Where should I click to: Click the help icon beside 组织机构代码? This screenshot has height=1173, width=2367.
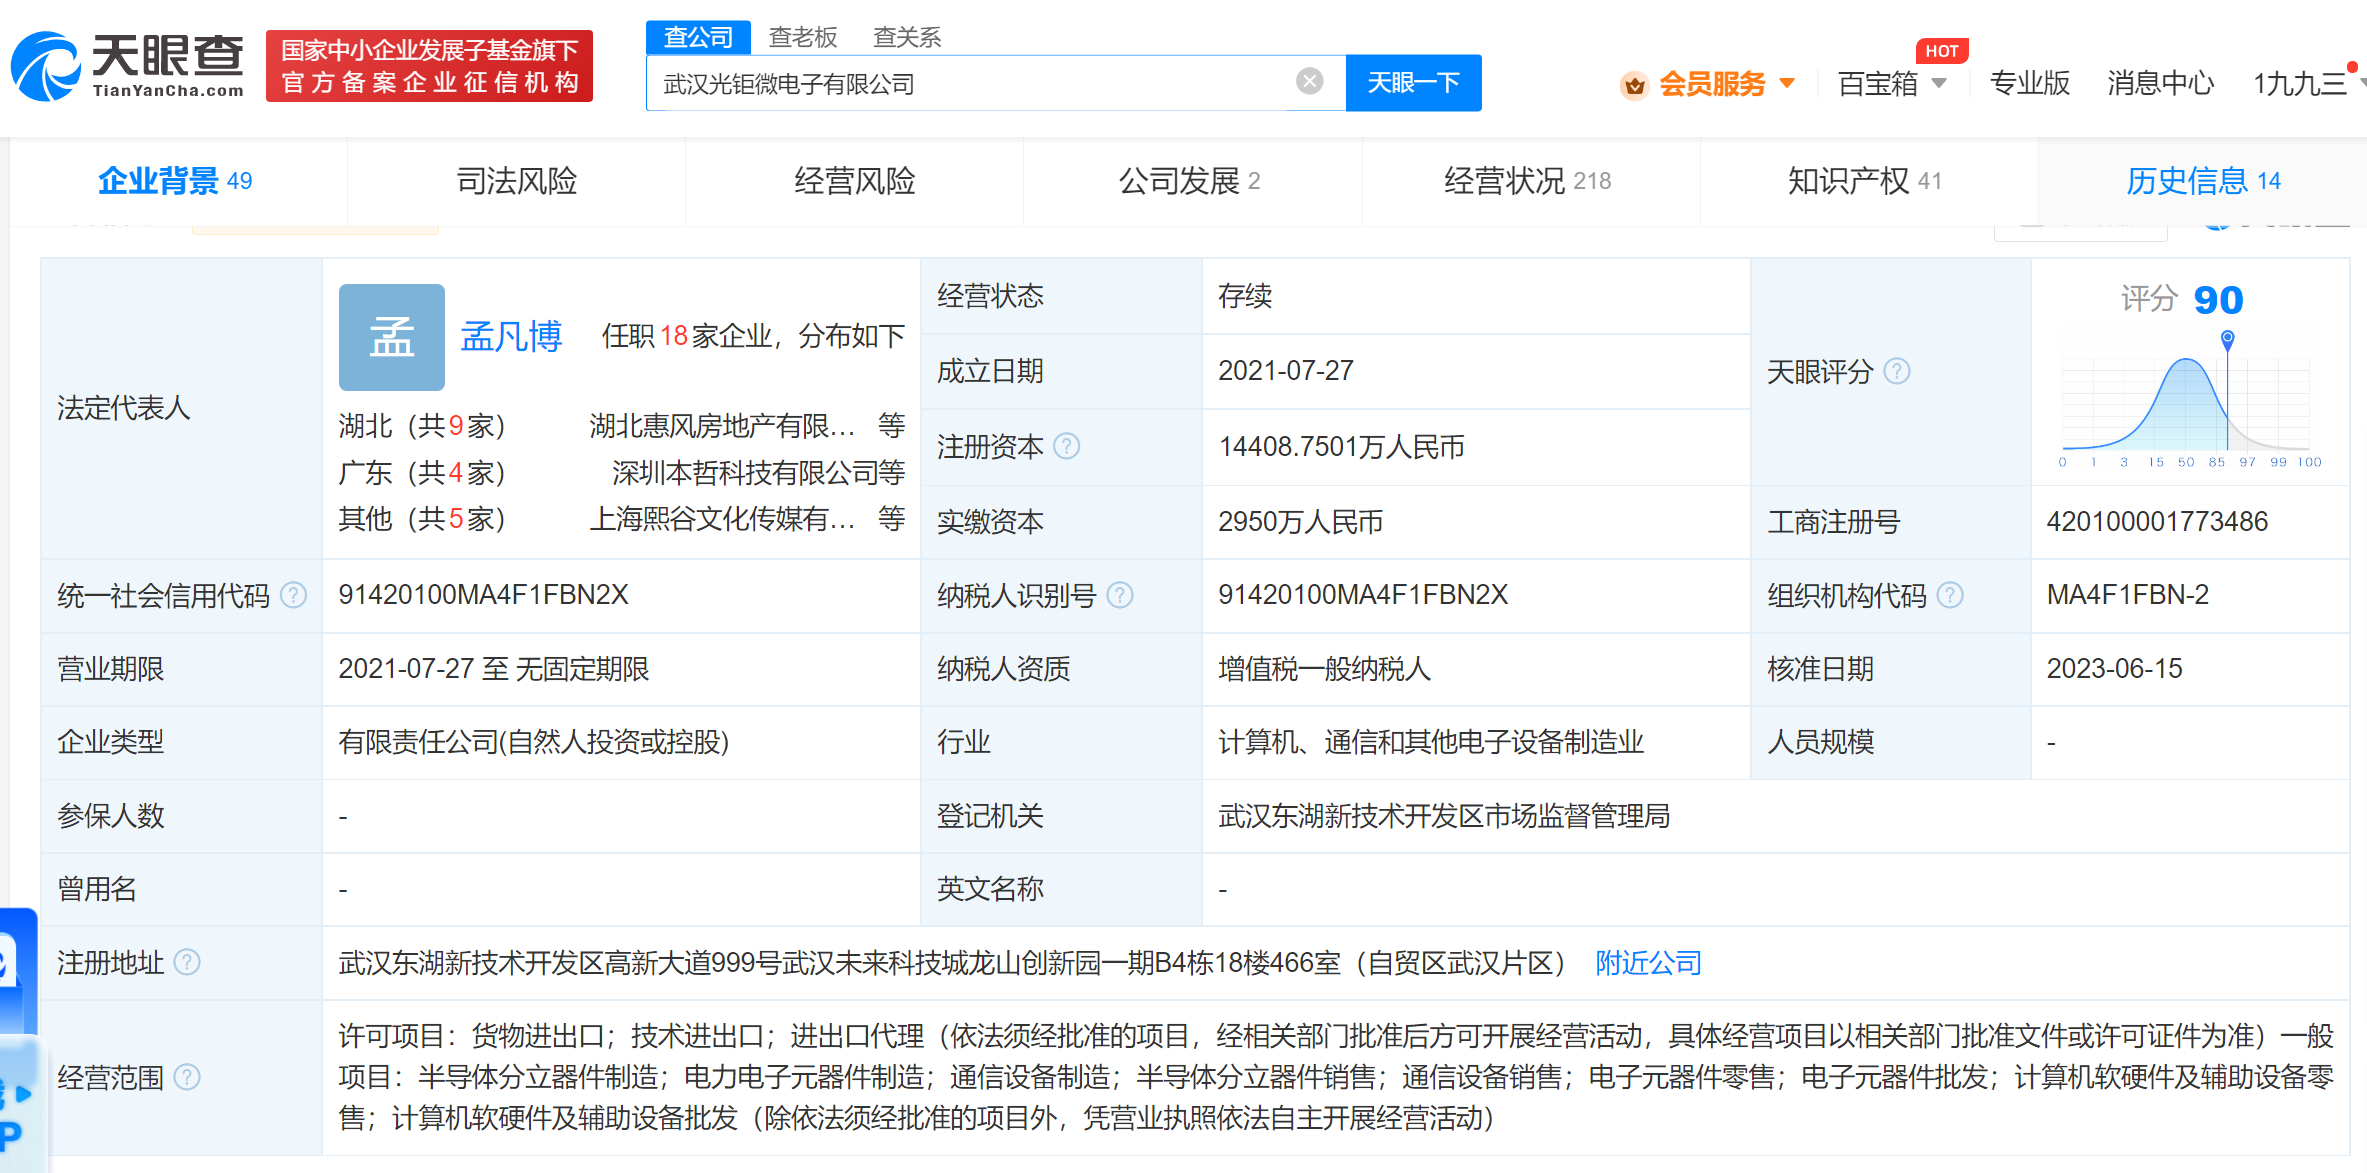(1950, 595)
